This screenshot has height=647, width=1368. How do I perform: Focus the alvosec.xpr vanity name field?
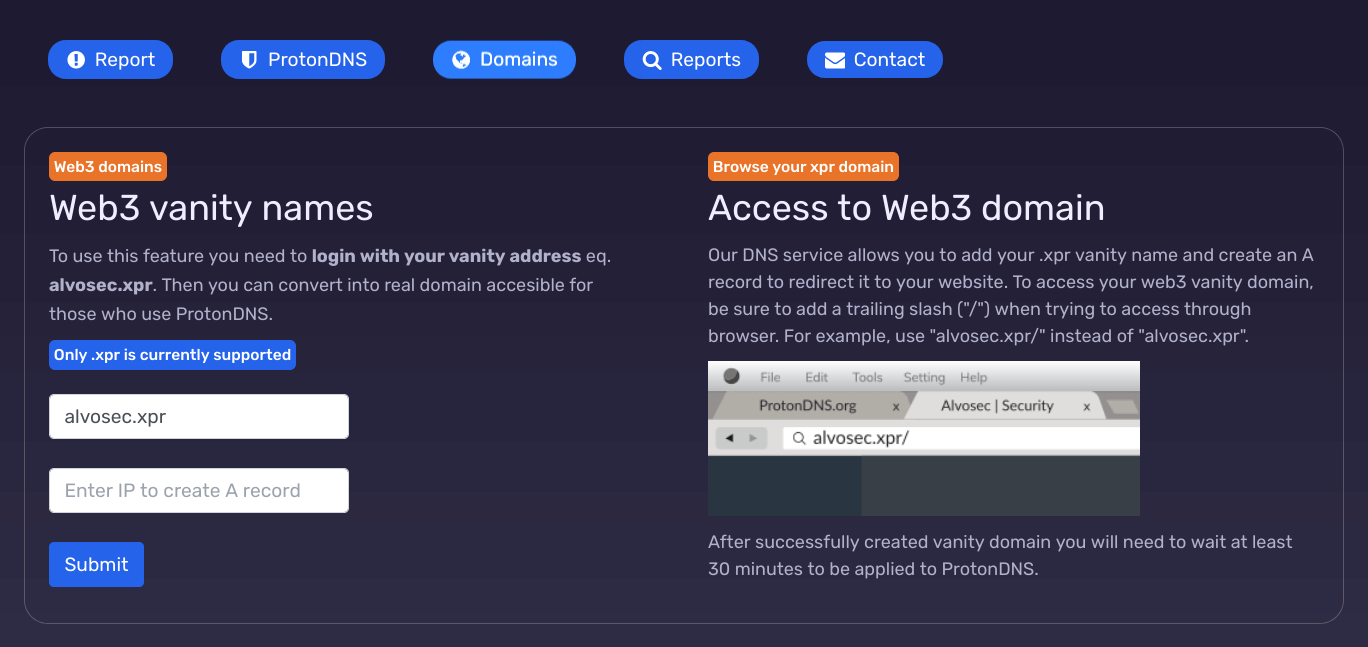tap(199, 417)
